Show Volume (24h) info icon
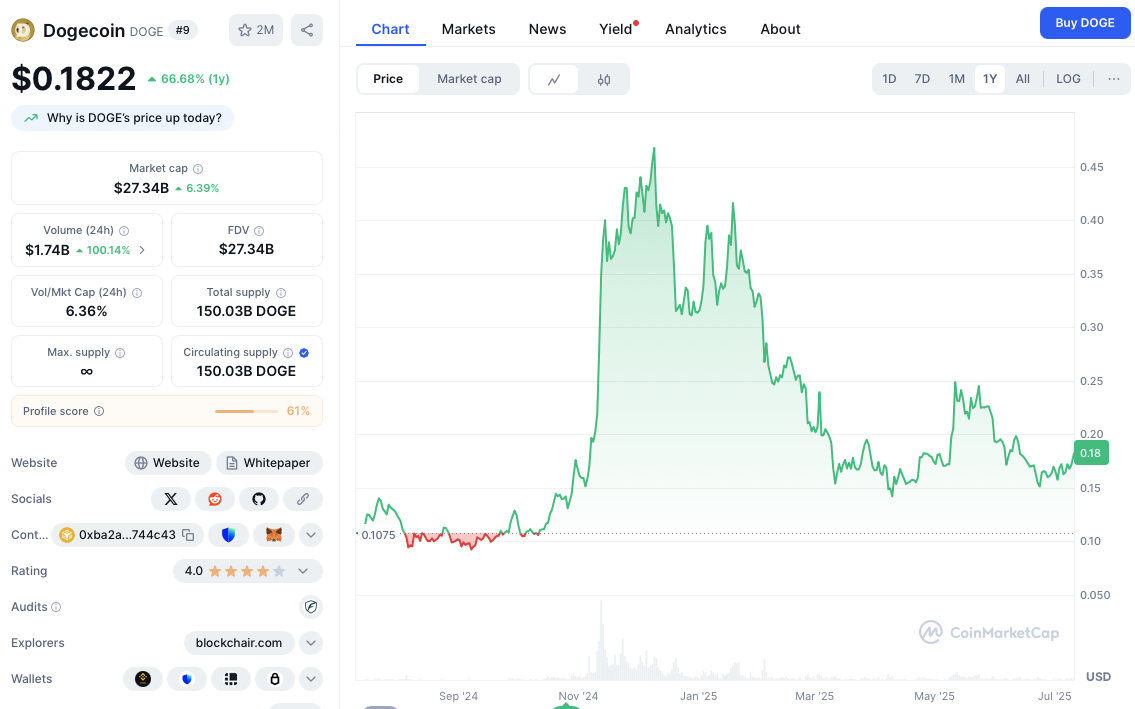This screenshot has height=709, width=1135. [x=124, y=231]
